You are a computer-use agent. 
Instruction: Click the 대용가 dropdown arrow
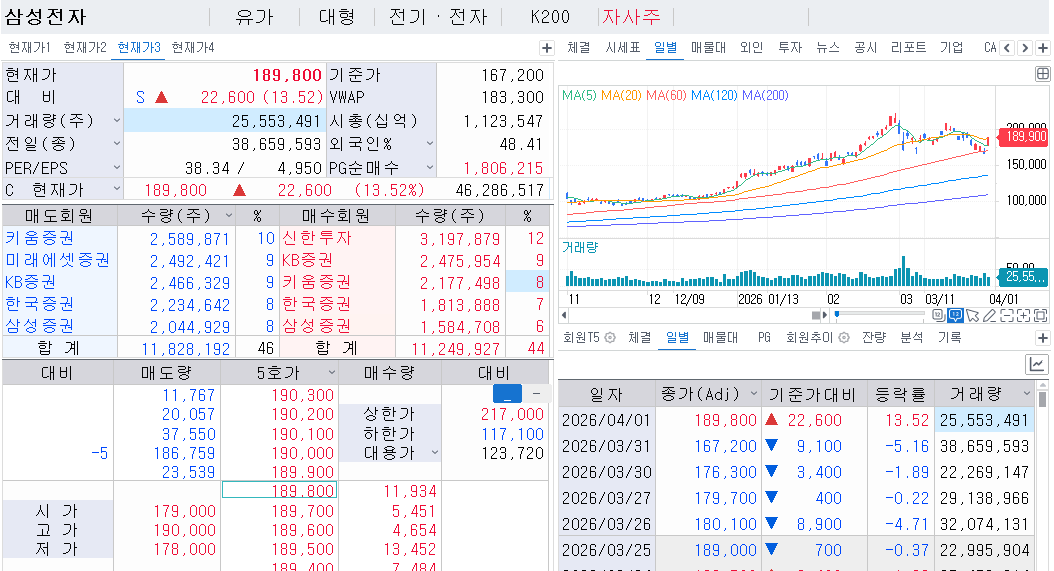pos(434,453)
